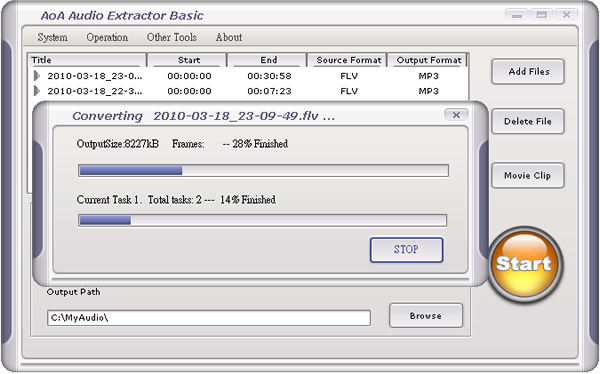600x374 pixels.
Task: Click the Add Files button
Action: [x=528, y=72]
